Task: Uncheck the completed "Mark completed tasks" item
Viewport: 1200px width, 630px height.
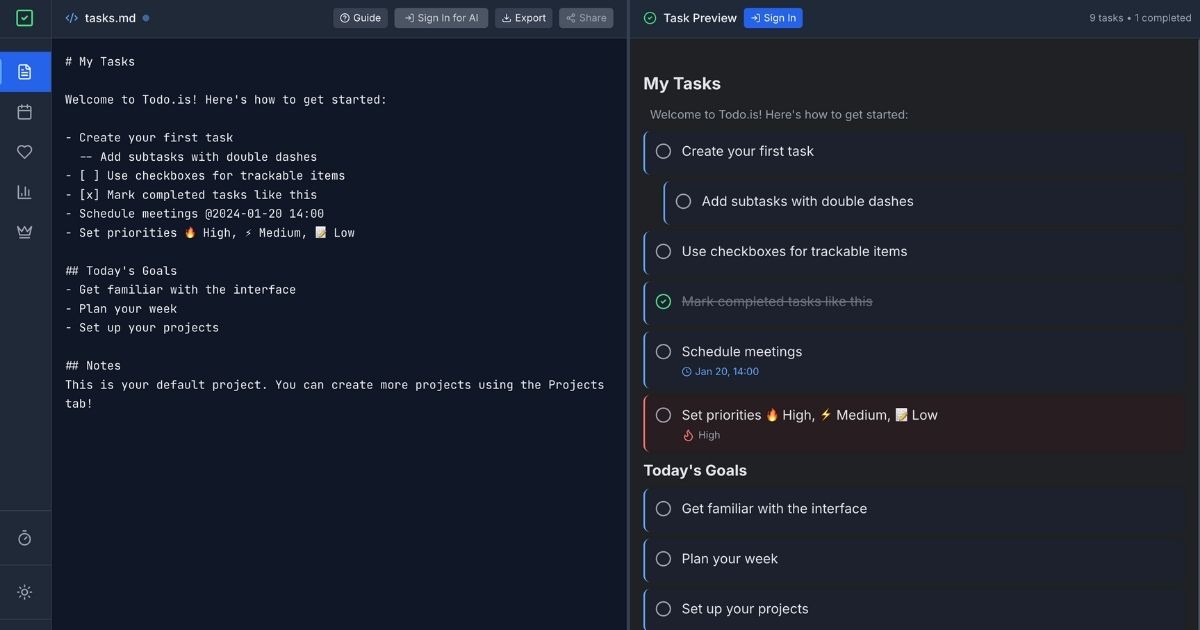Action: pyautogui.click(x=663, y=301)
